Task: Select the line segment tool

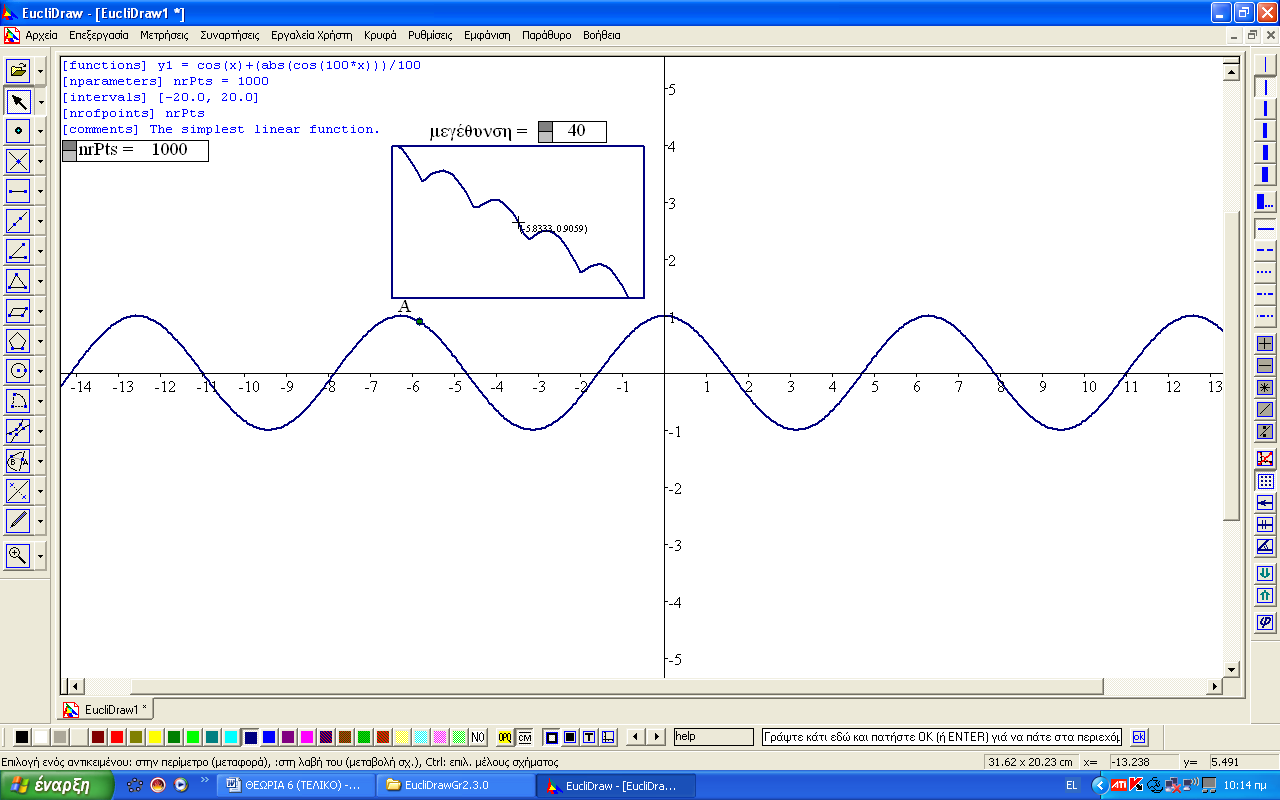Action: [x=18, y=191]
